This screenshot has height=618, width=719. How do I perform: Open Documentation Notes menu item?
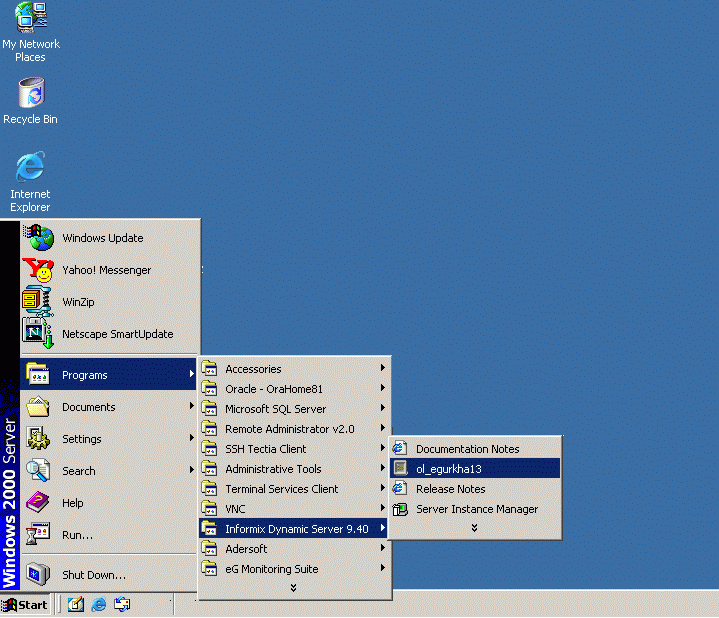pyautogui.click(x=475, y=448)
